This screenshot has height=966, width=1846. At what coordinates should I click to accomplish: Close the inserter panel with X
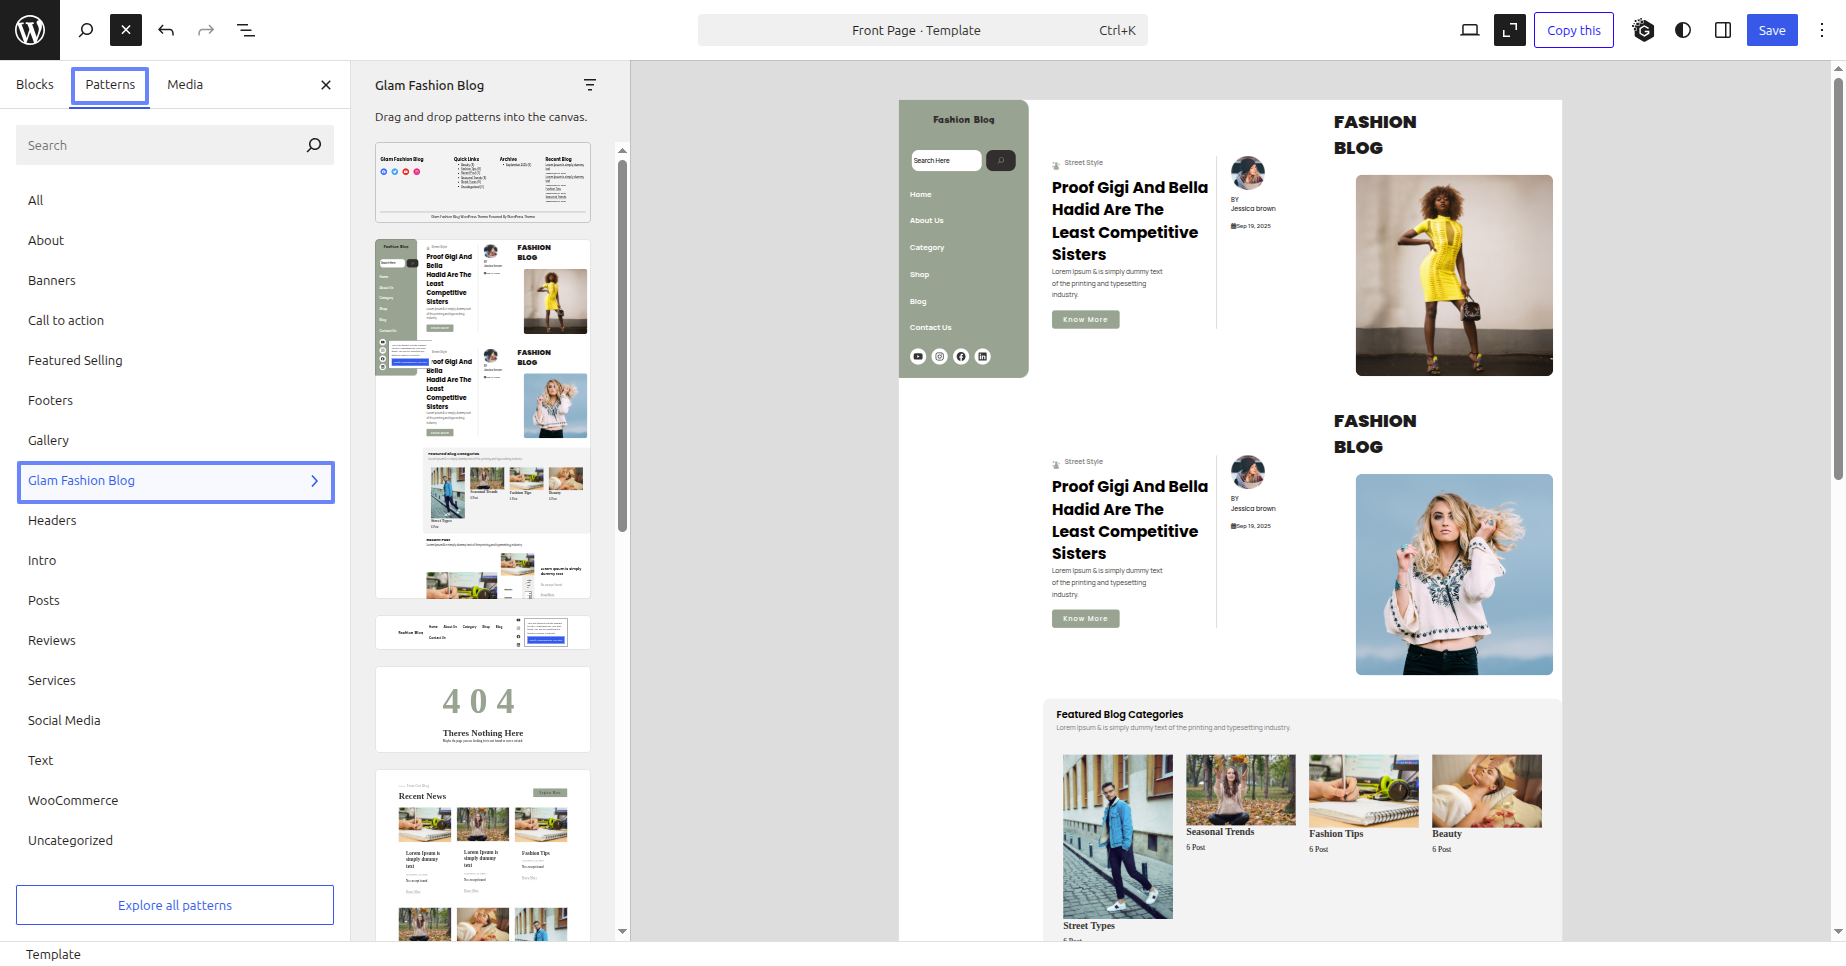326,85
